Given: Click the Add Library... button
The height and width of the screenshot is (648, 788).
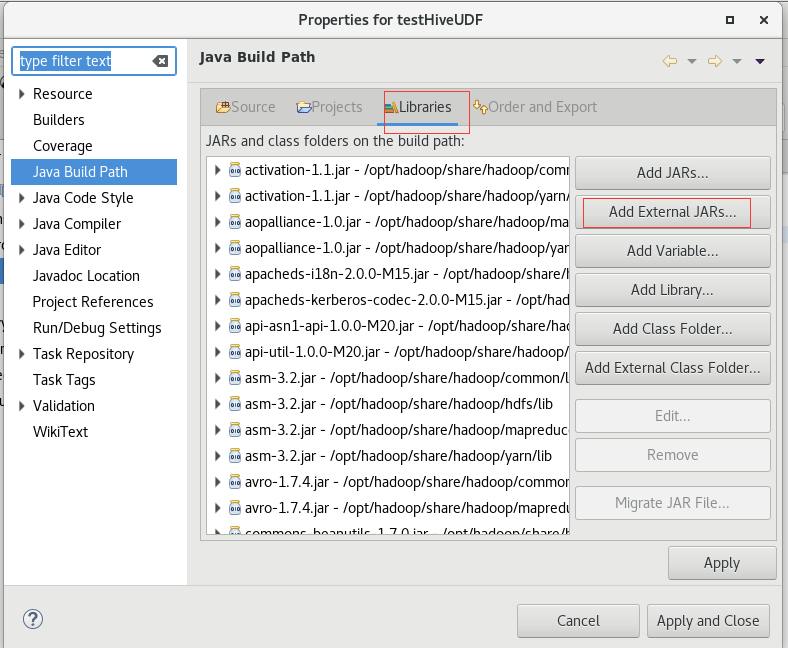Looking at the screenshot, I should [x=672, y=290].
